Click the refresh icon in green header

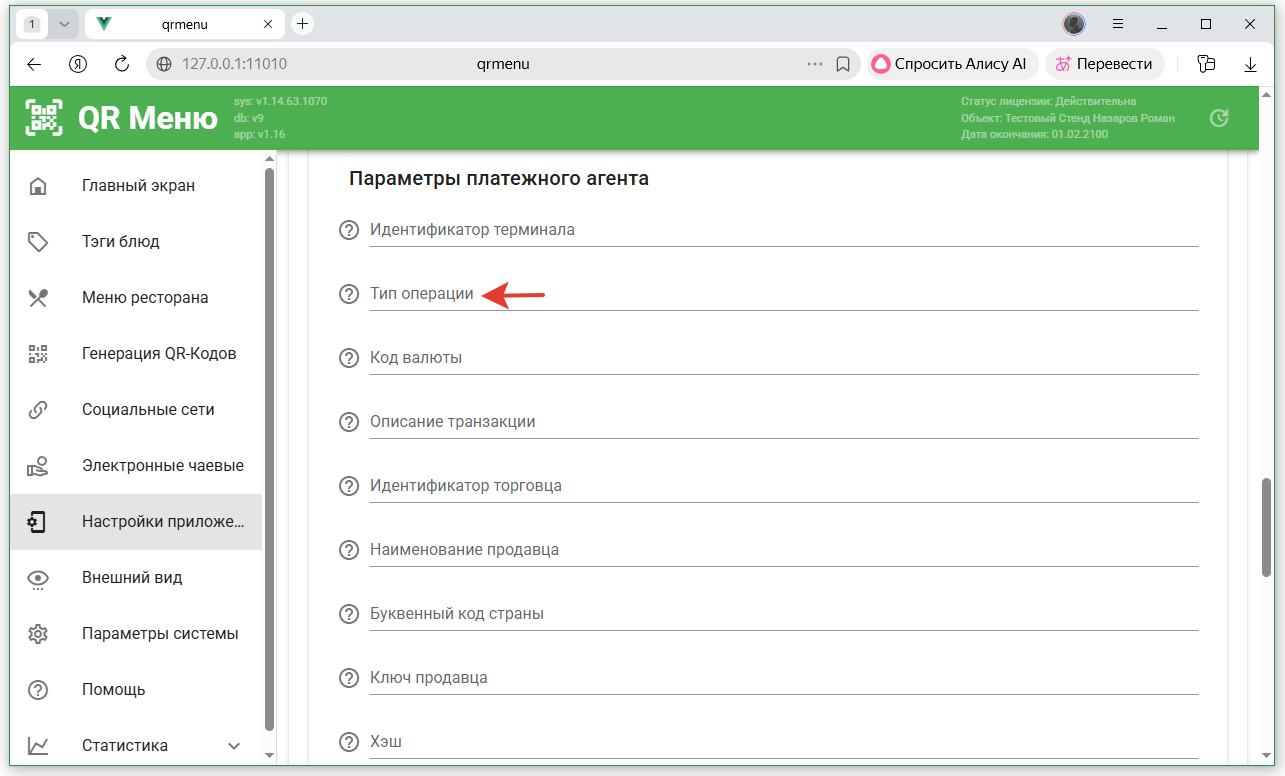pyautogui.click(x=1218, y=118)
